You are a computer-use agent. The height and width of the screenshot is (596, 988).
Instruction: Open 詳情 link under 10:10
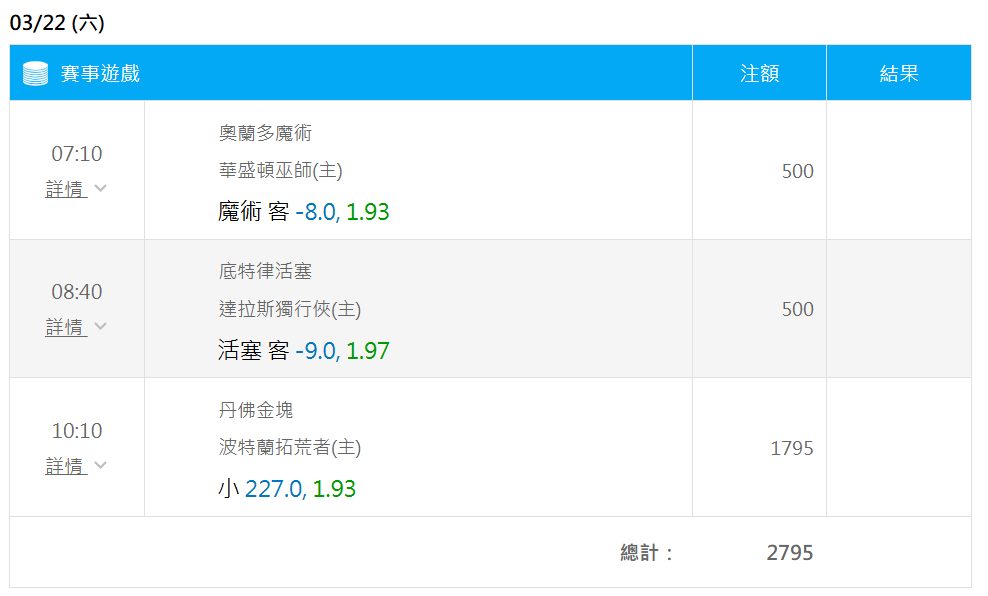[x=66, y=466]
